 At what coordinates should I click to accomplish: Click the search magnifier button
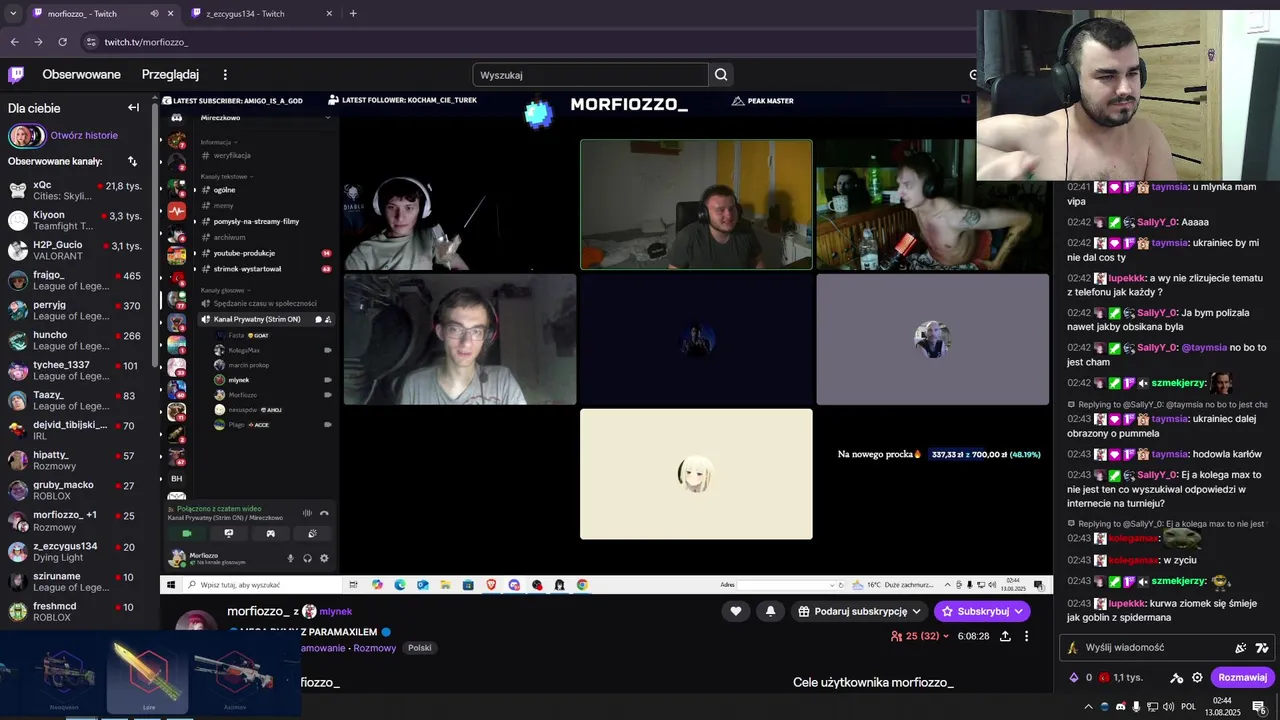click(721, 75)
